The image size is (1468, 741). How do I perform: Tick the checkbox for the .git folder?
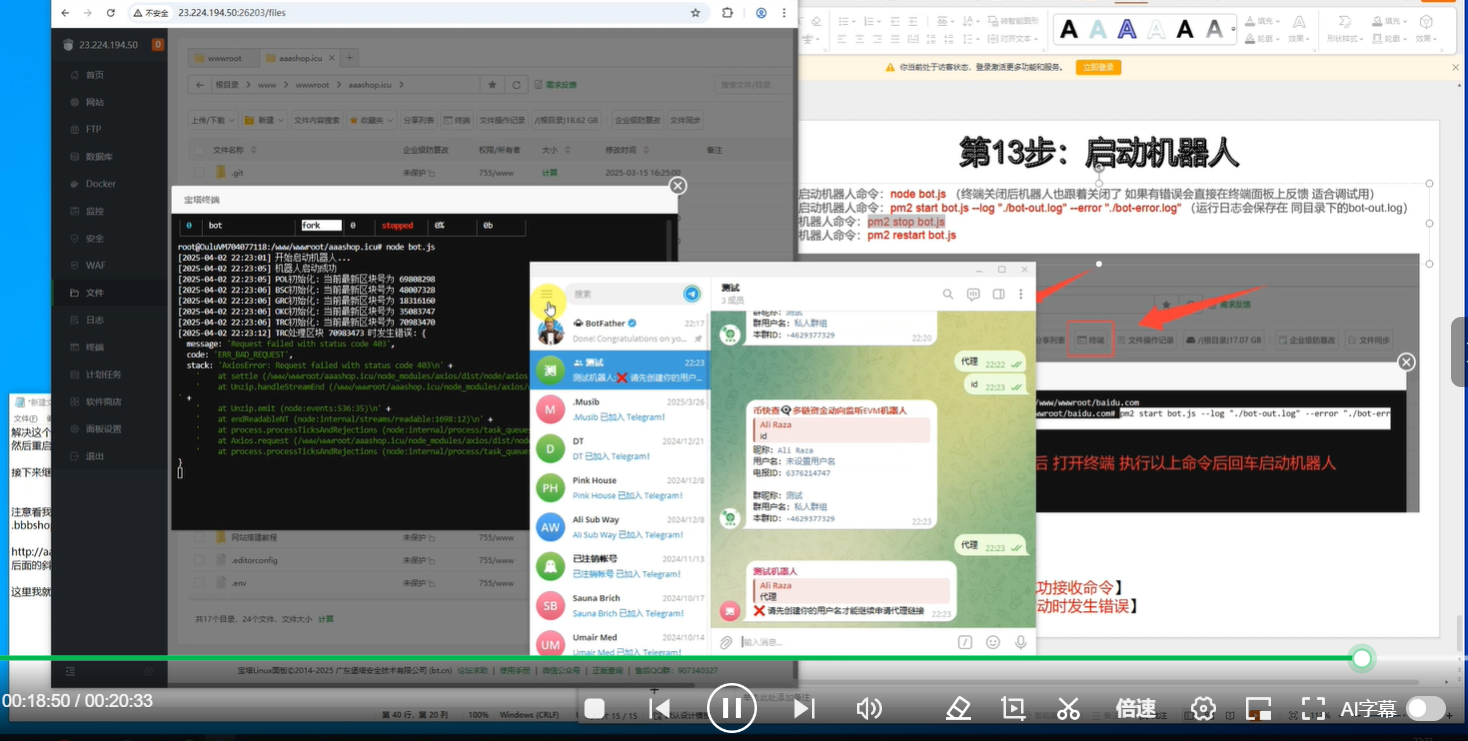200,172
